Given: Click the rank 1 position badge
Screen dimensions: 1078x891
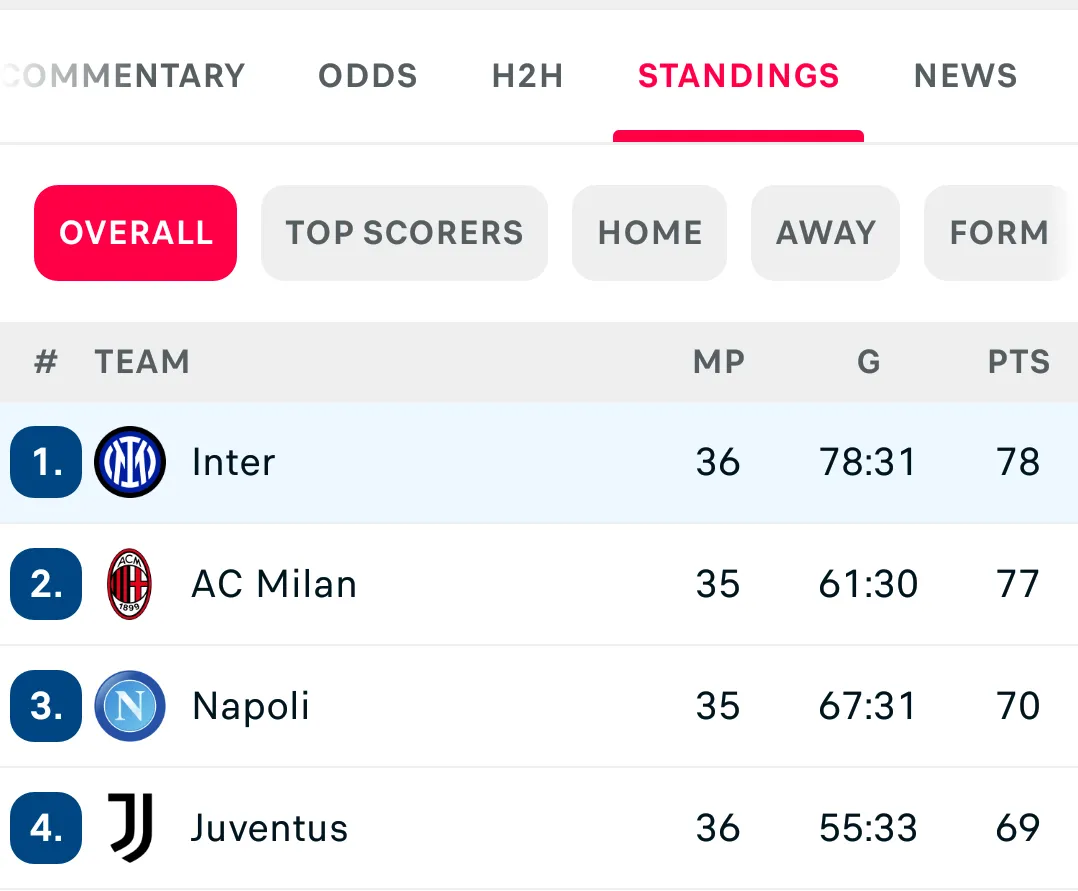Looking at the screenshot, I should coord(46,462).
